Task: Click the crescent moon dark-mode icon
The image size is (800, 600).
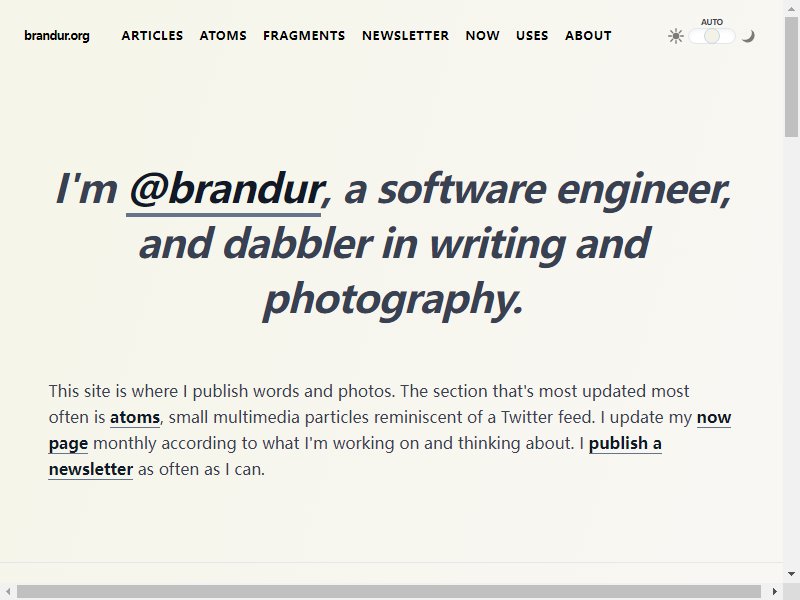Action: click(748, 36)
